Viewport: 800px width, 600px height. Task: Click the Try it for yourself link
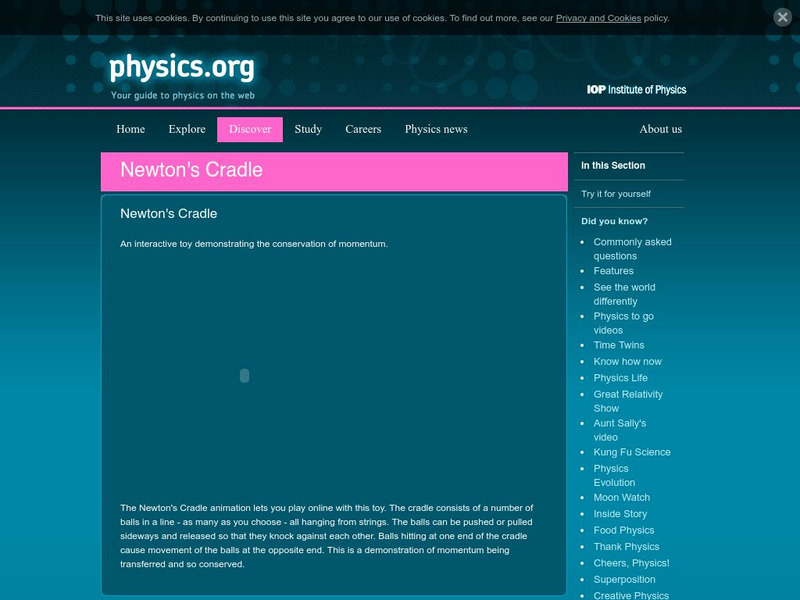616,194
